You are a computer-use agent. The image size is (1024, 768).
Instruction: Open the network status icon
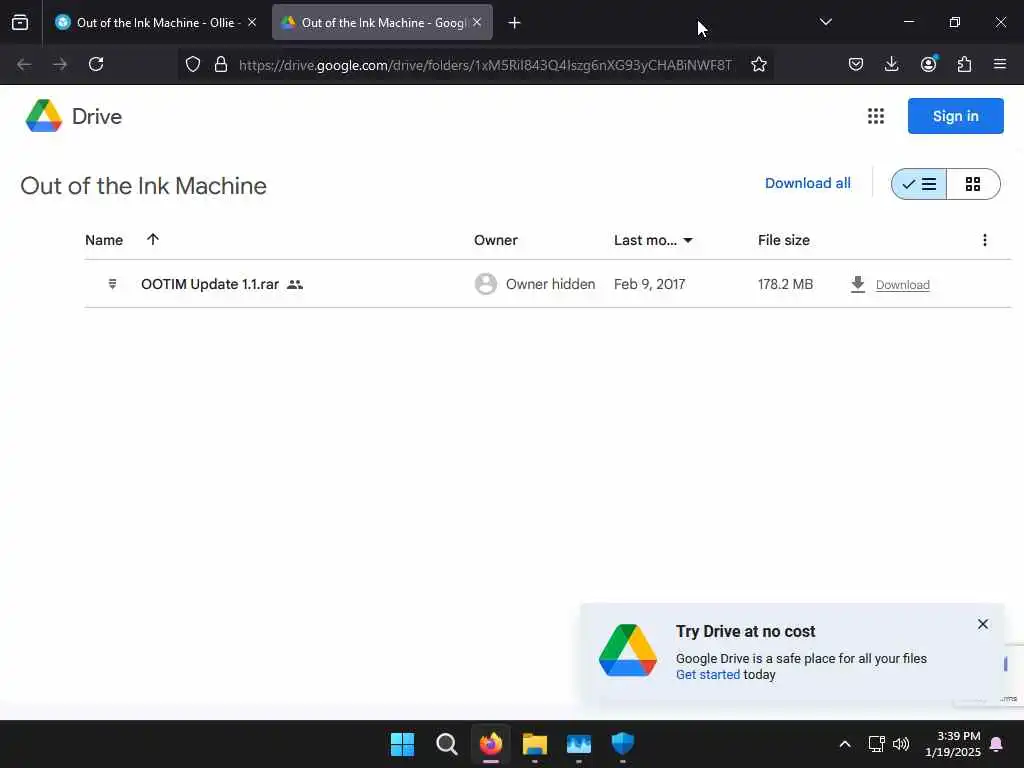[x=876, y=744]
